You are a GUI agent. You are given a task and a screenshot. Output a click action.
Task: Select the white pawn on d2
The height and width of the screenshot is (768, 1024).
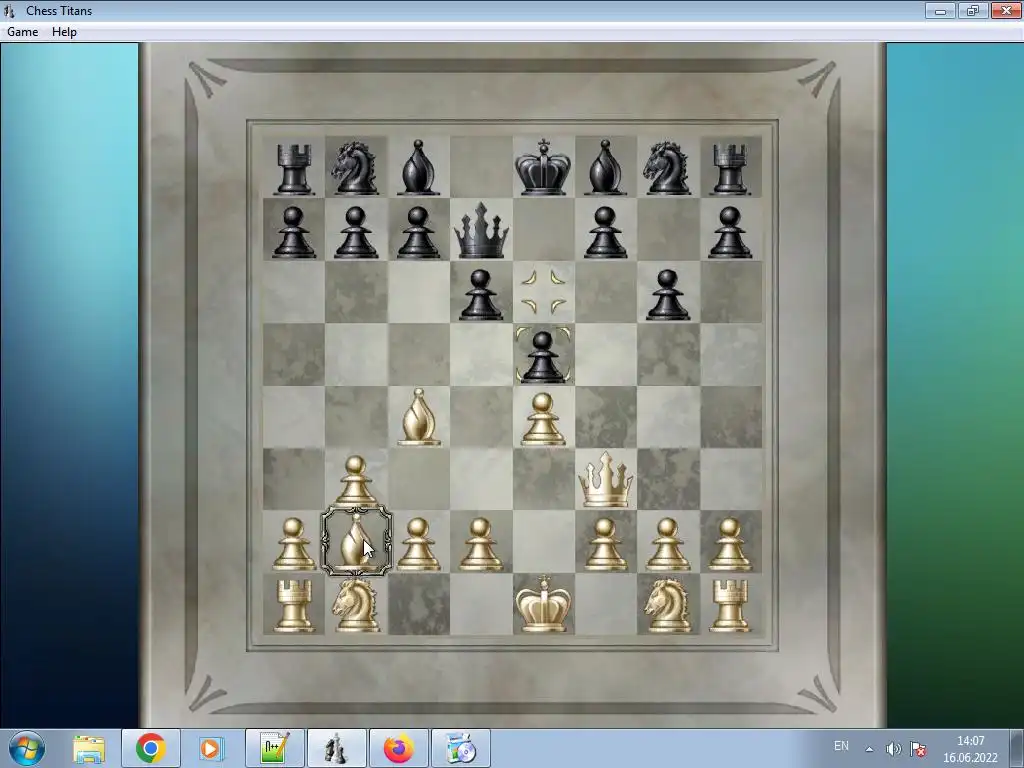click(481, 544)
